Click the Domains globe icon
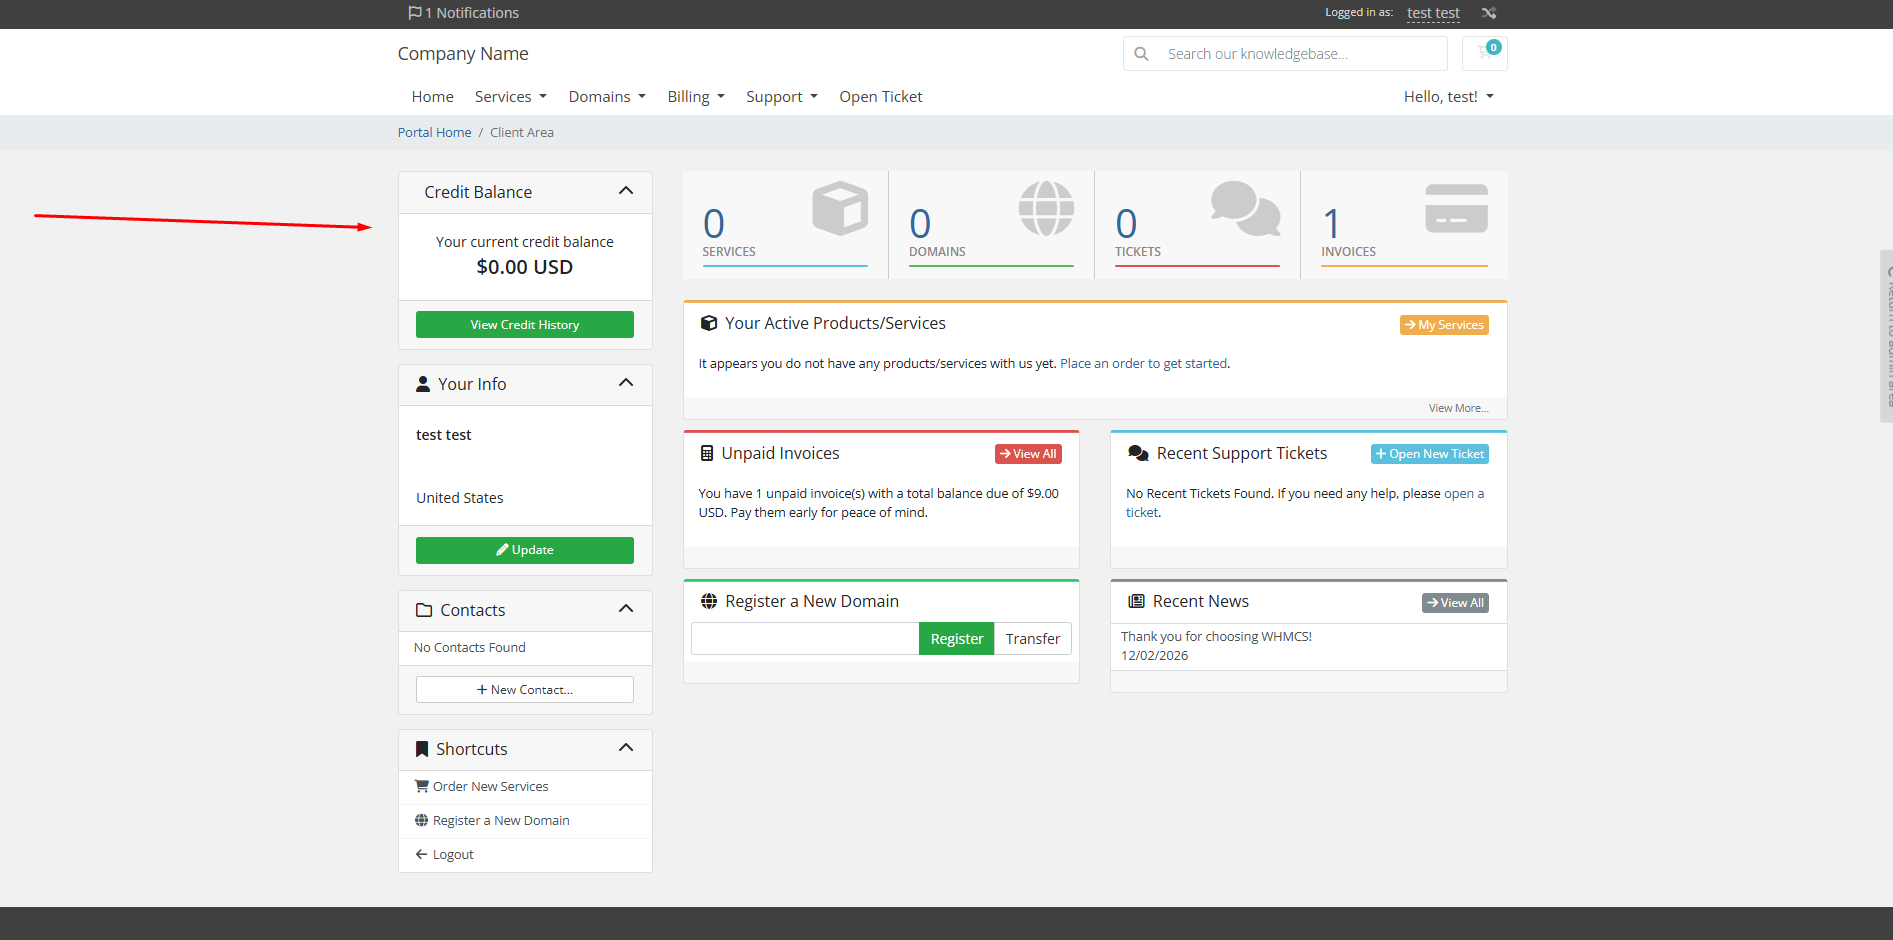The height and width of the screenshot is (940, 1893). coord(1047,210)
